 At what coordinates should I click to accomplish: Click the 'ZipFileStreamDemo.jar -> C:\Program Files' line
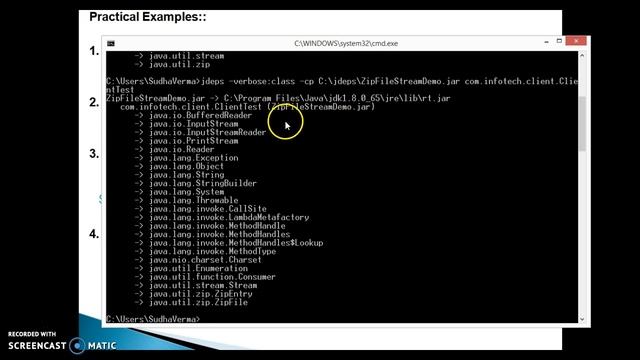click(278, 98)
